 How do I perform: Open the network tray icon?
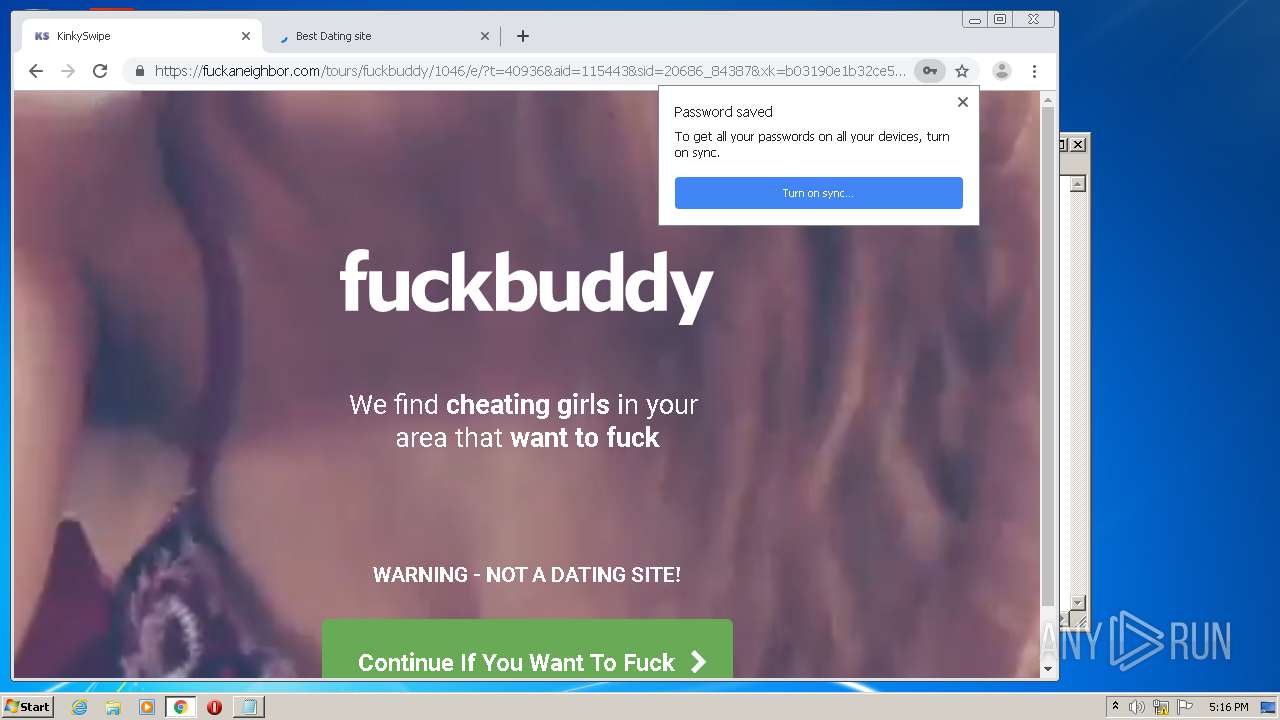(1161, 707)
